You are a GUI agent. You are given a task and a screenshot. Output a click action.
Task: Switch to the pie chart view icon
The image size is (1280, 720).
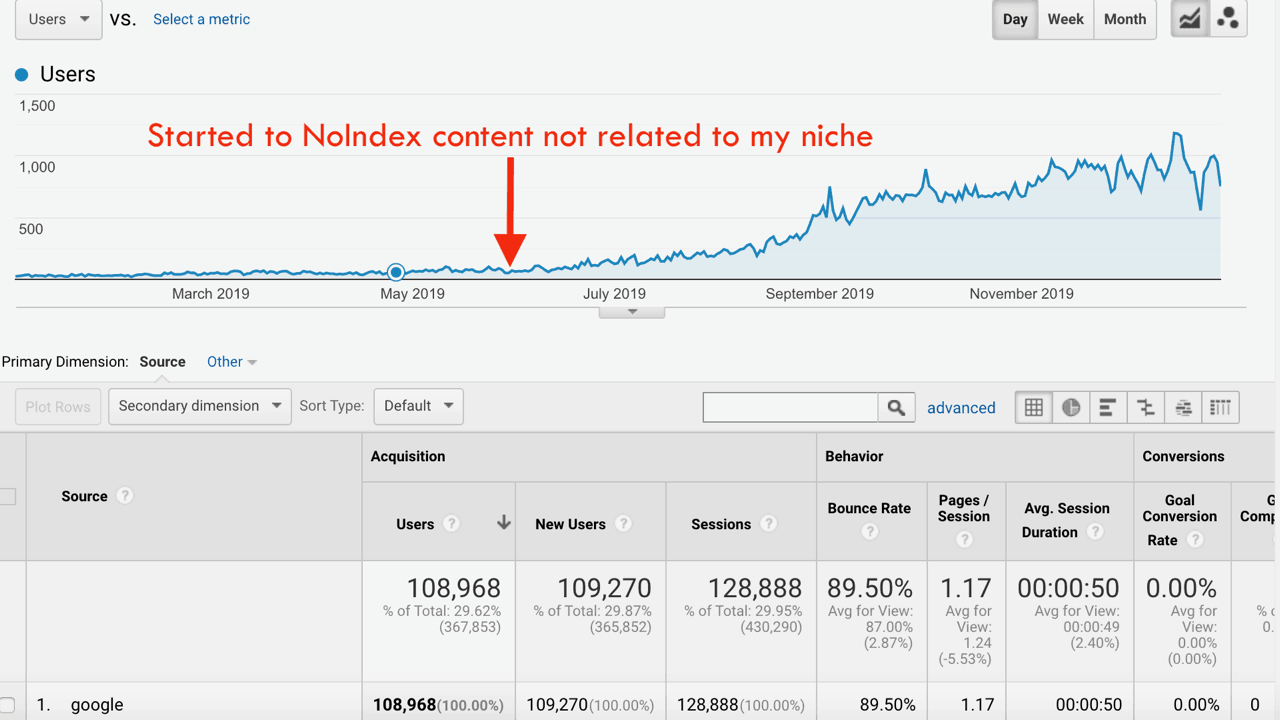[x=1071, y=407]
